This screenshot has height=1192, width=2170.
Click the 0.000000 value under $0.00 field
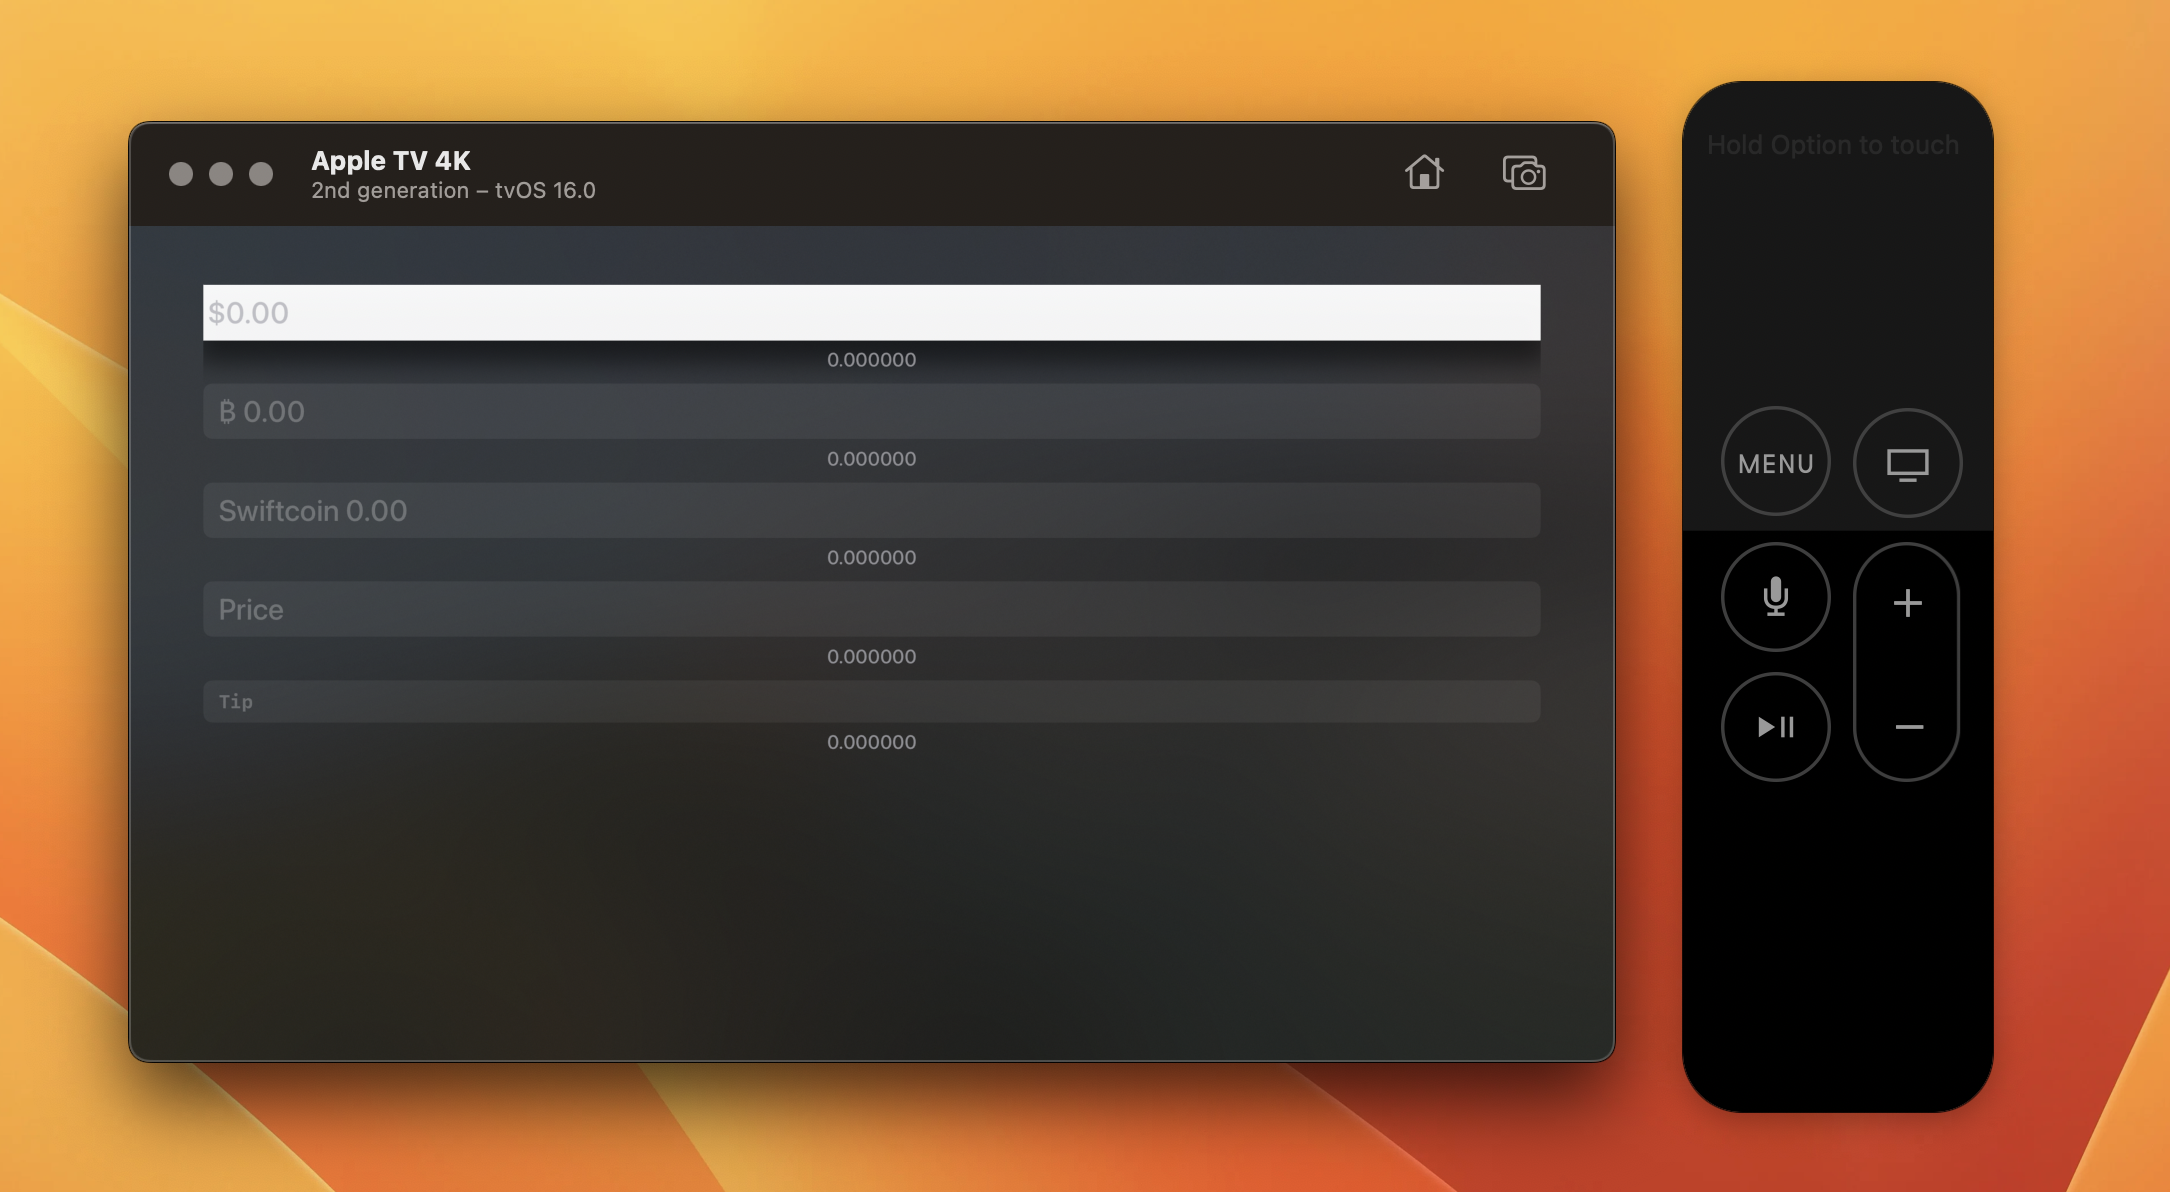(871, 360)
